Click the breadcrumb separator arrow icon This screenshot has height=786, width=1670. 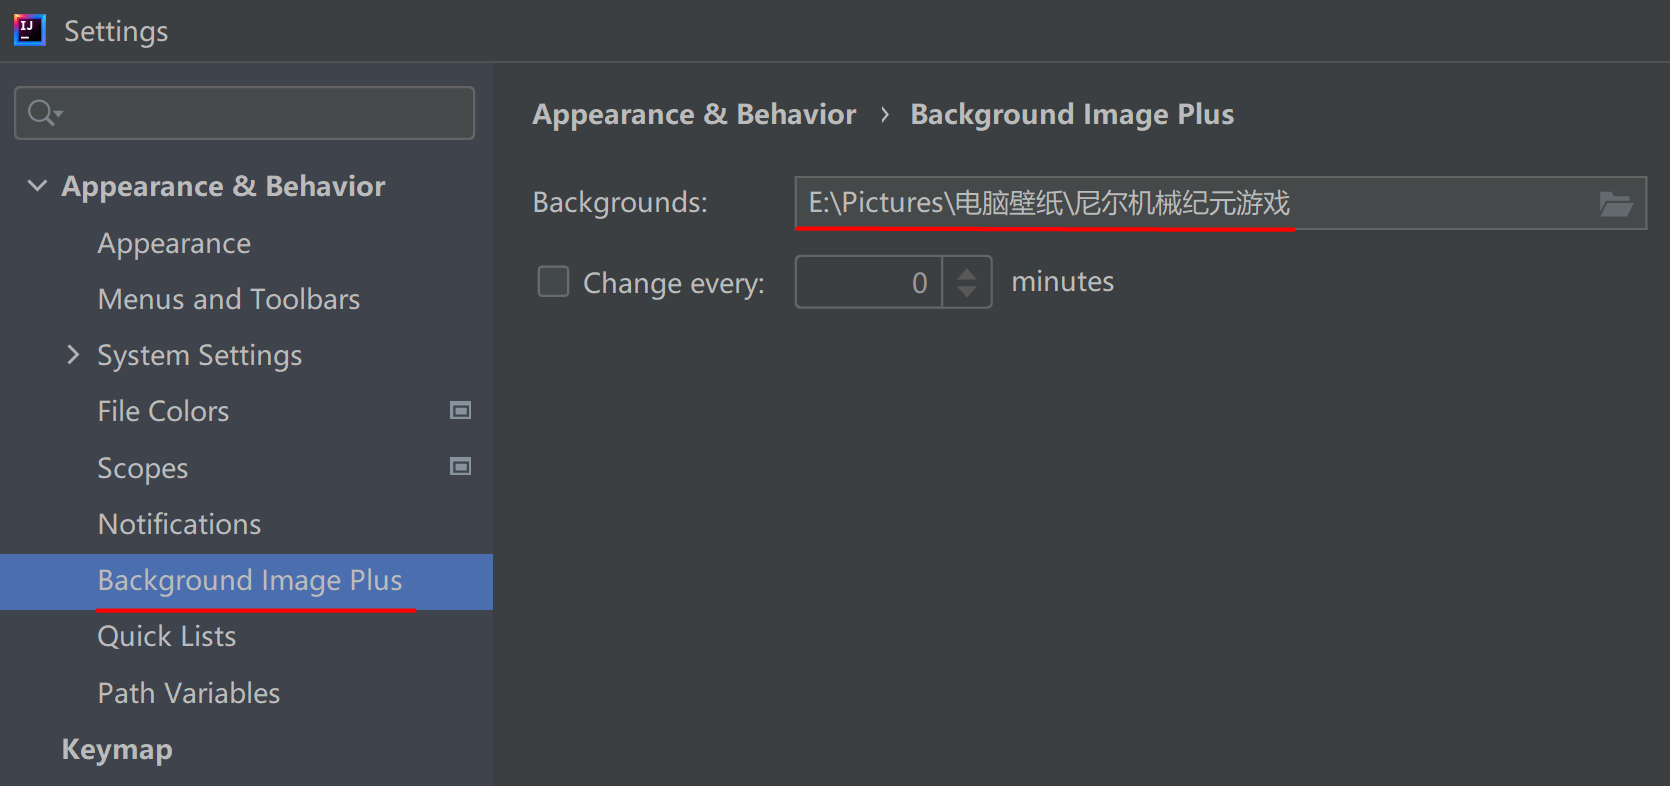point(884,115)
